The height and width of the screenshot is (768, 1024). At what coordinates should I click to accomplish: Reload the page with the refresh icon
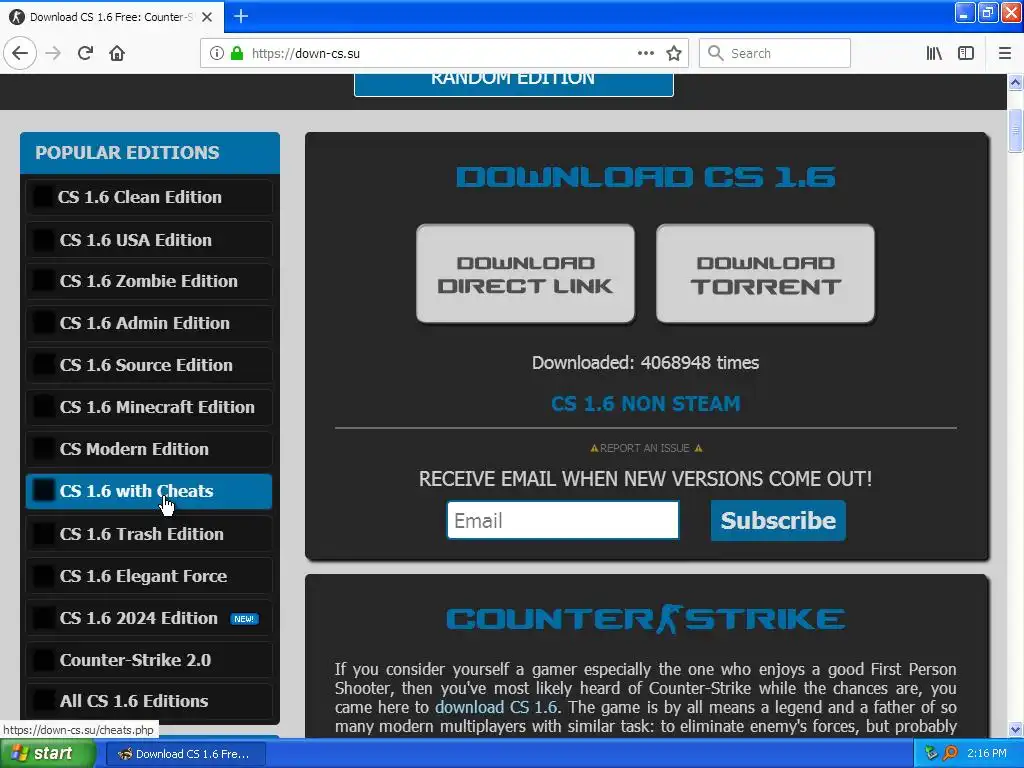coord(85,54)
